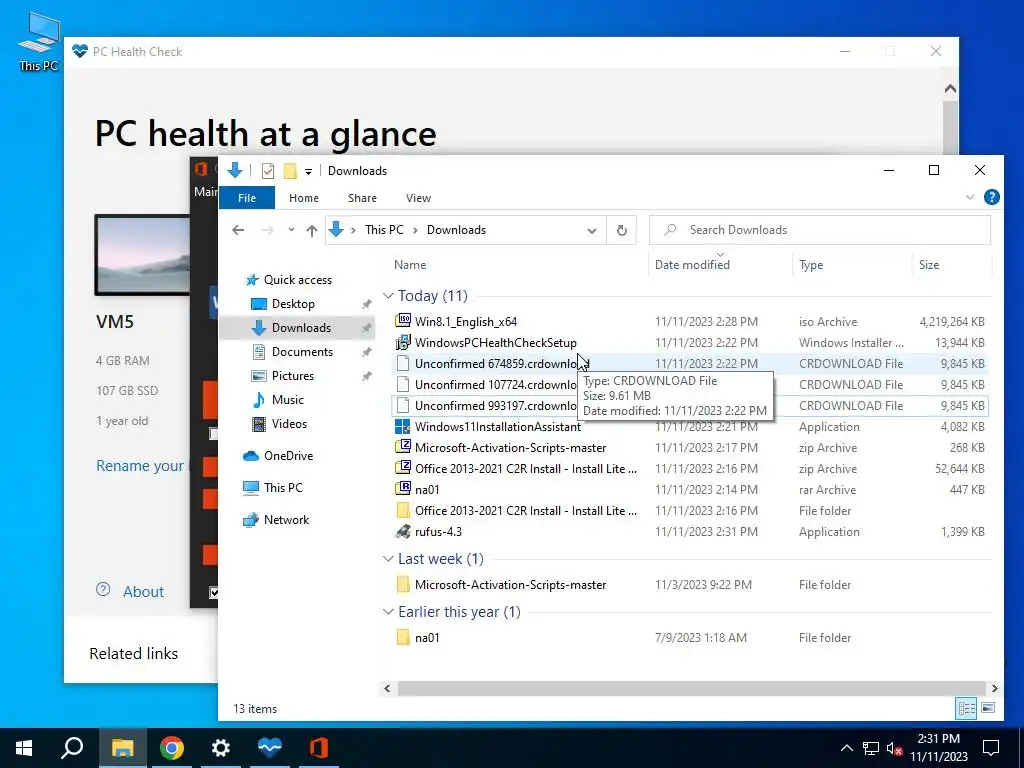Open the Win8.1_English_x64 iso file icon
1024x768 pixels.
[403, 321]
